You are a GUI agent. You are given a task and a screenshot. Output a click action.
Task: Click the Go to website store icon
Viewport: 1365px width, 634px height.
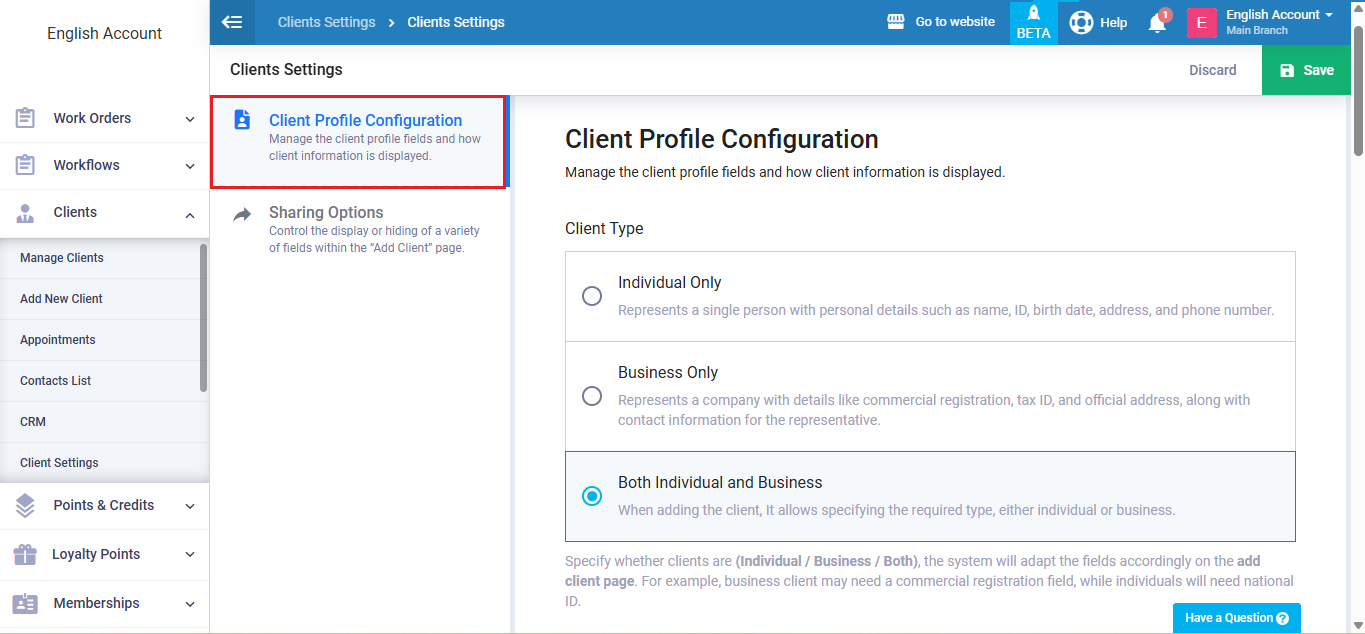pos(896,22)
